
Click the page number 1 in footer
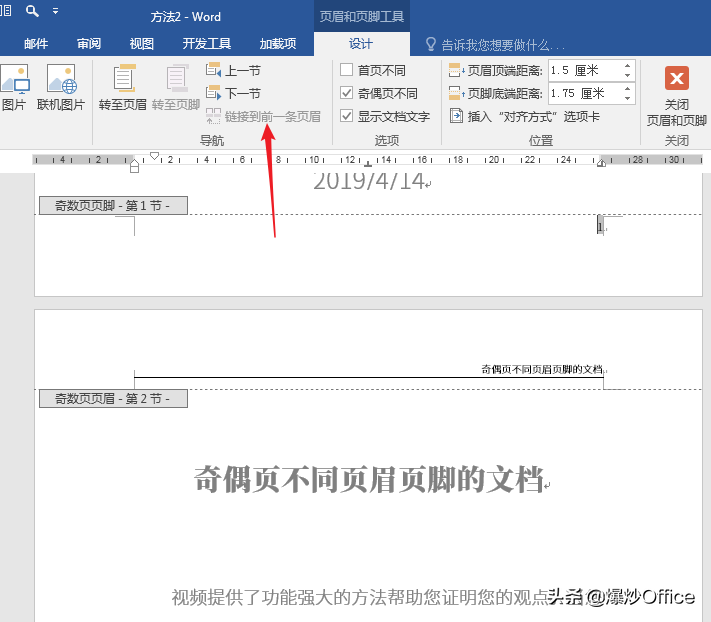coord(600,227)
